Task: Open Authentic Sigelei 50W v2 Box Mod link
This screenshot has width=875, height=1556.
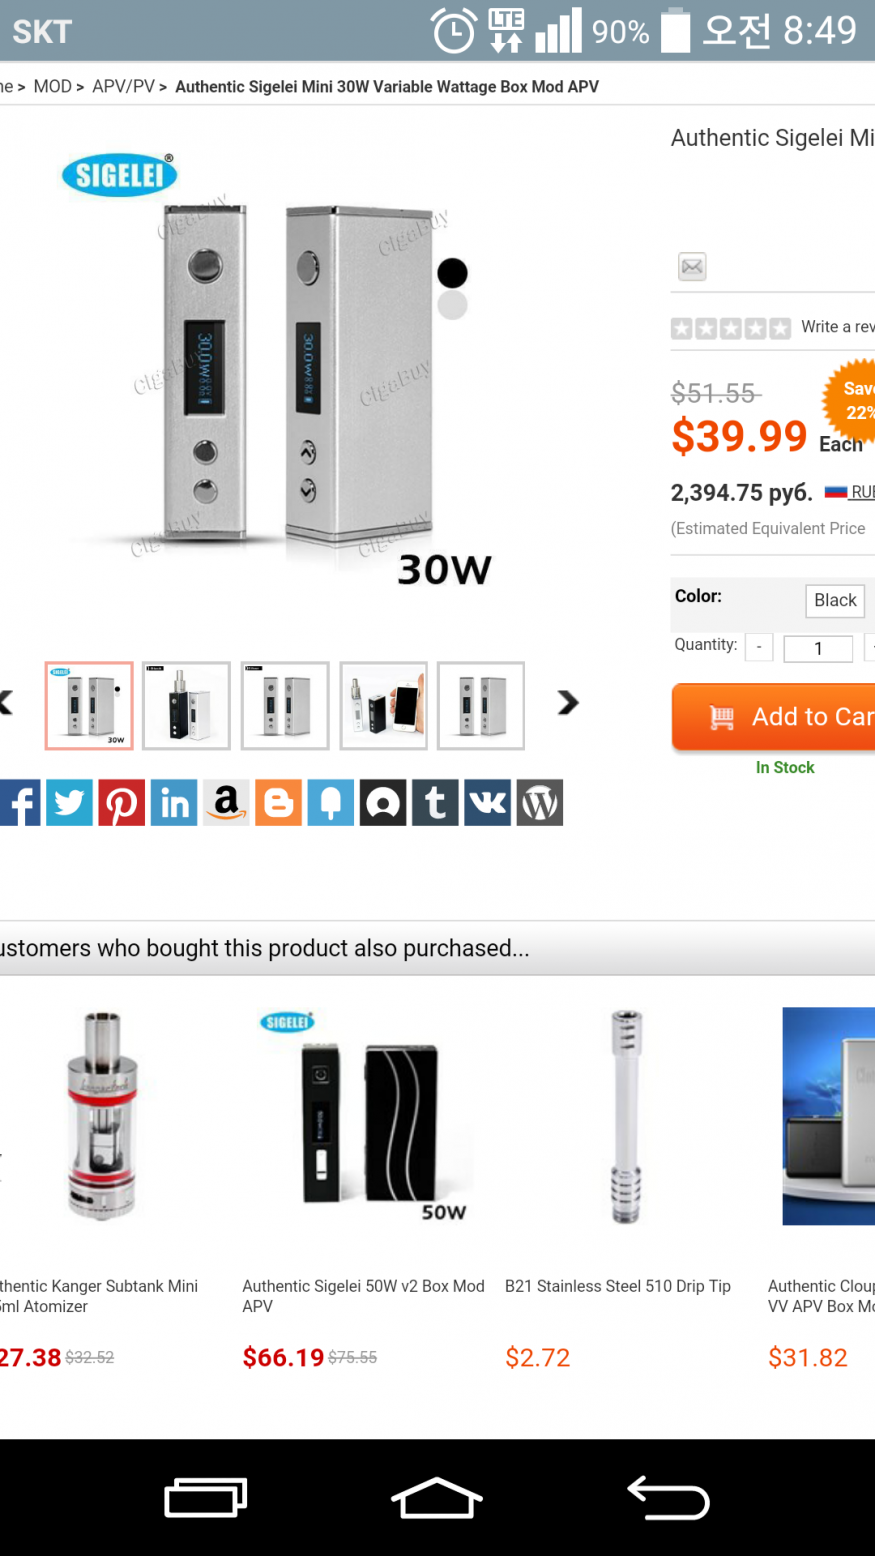Action: pyautogui.click(x=363, y=1296)
